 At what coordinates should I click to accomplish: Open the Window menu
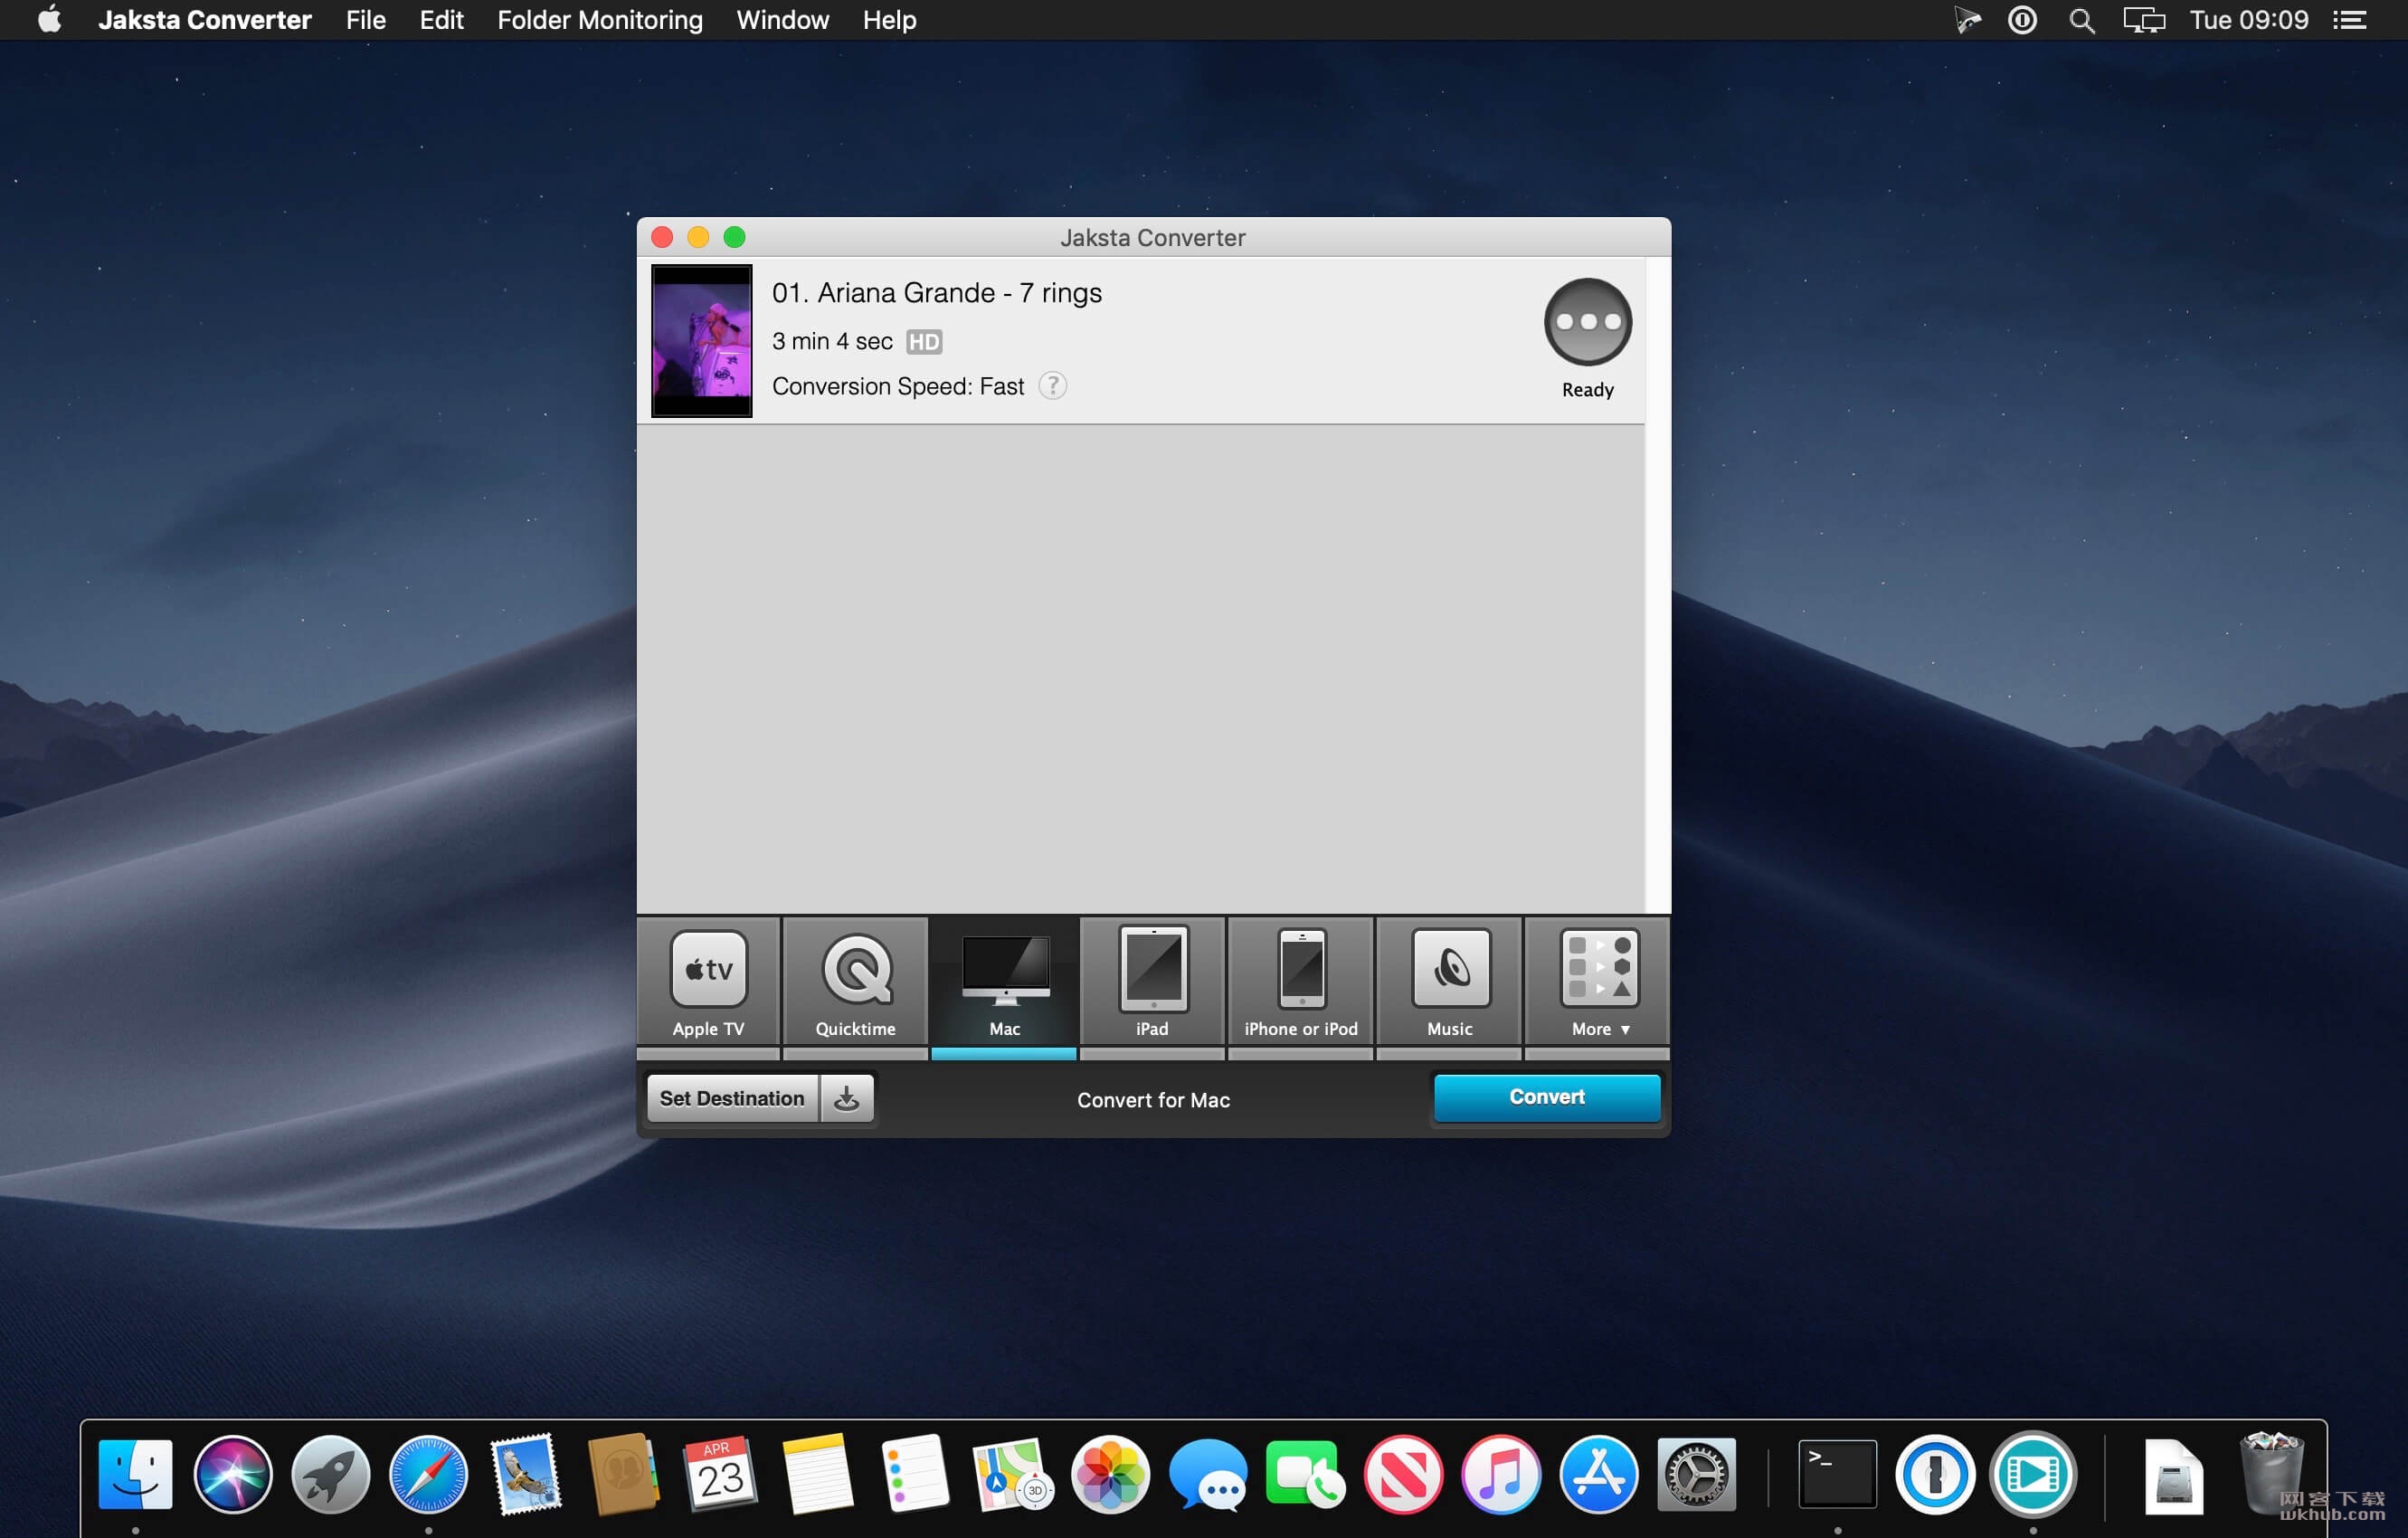782,20
